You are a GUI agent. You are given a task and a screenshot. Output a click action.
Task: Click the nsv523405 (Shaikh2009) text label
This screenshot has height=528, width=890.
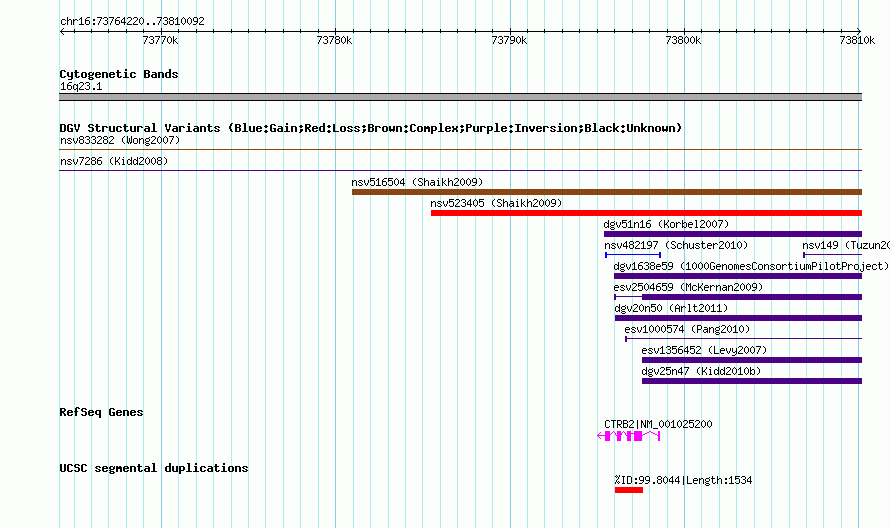tap(496, 203)
